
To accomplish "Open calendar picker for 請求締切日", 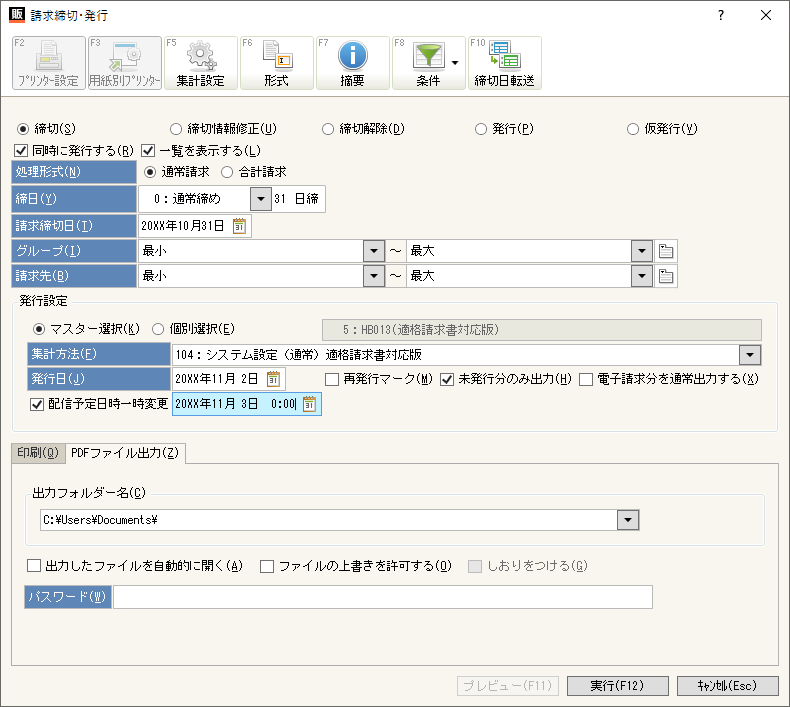I will [239, 226].
